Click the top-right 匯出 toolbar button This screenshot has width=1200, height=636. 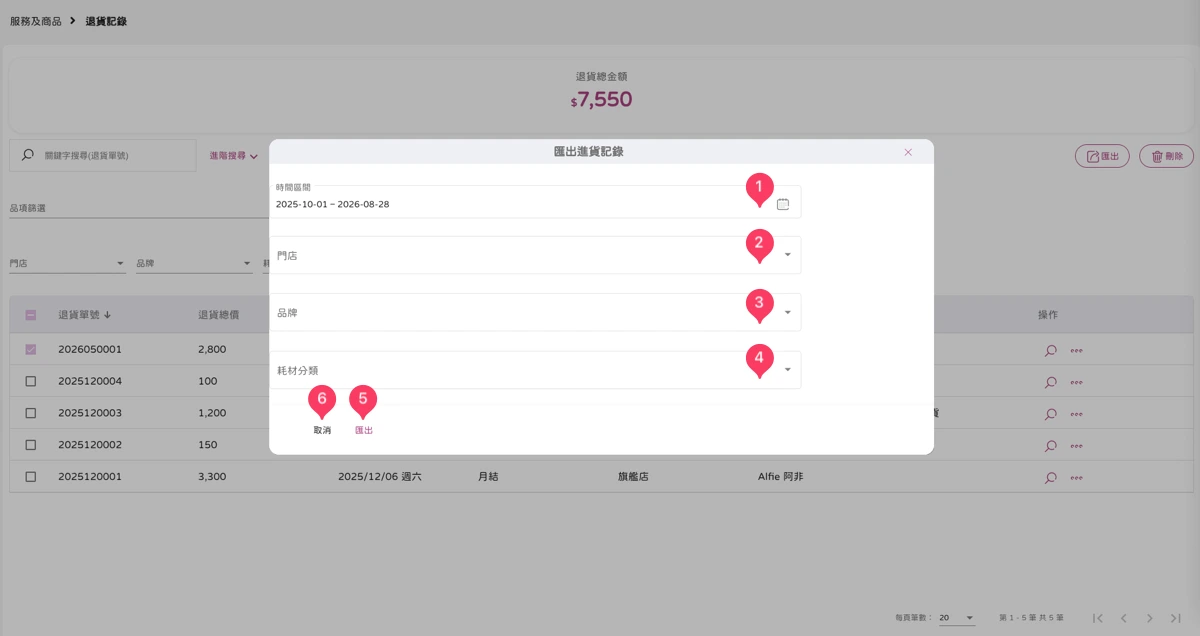[1102, 156]
